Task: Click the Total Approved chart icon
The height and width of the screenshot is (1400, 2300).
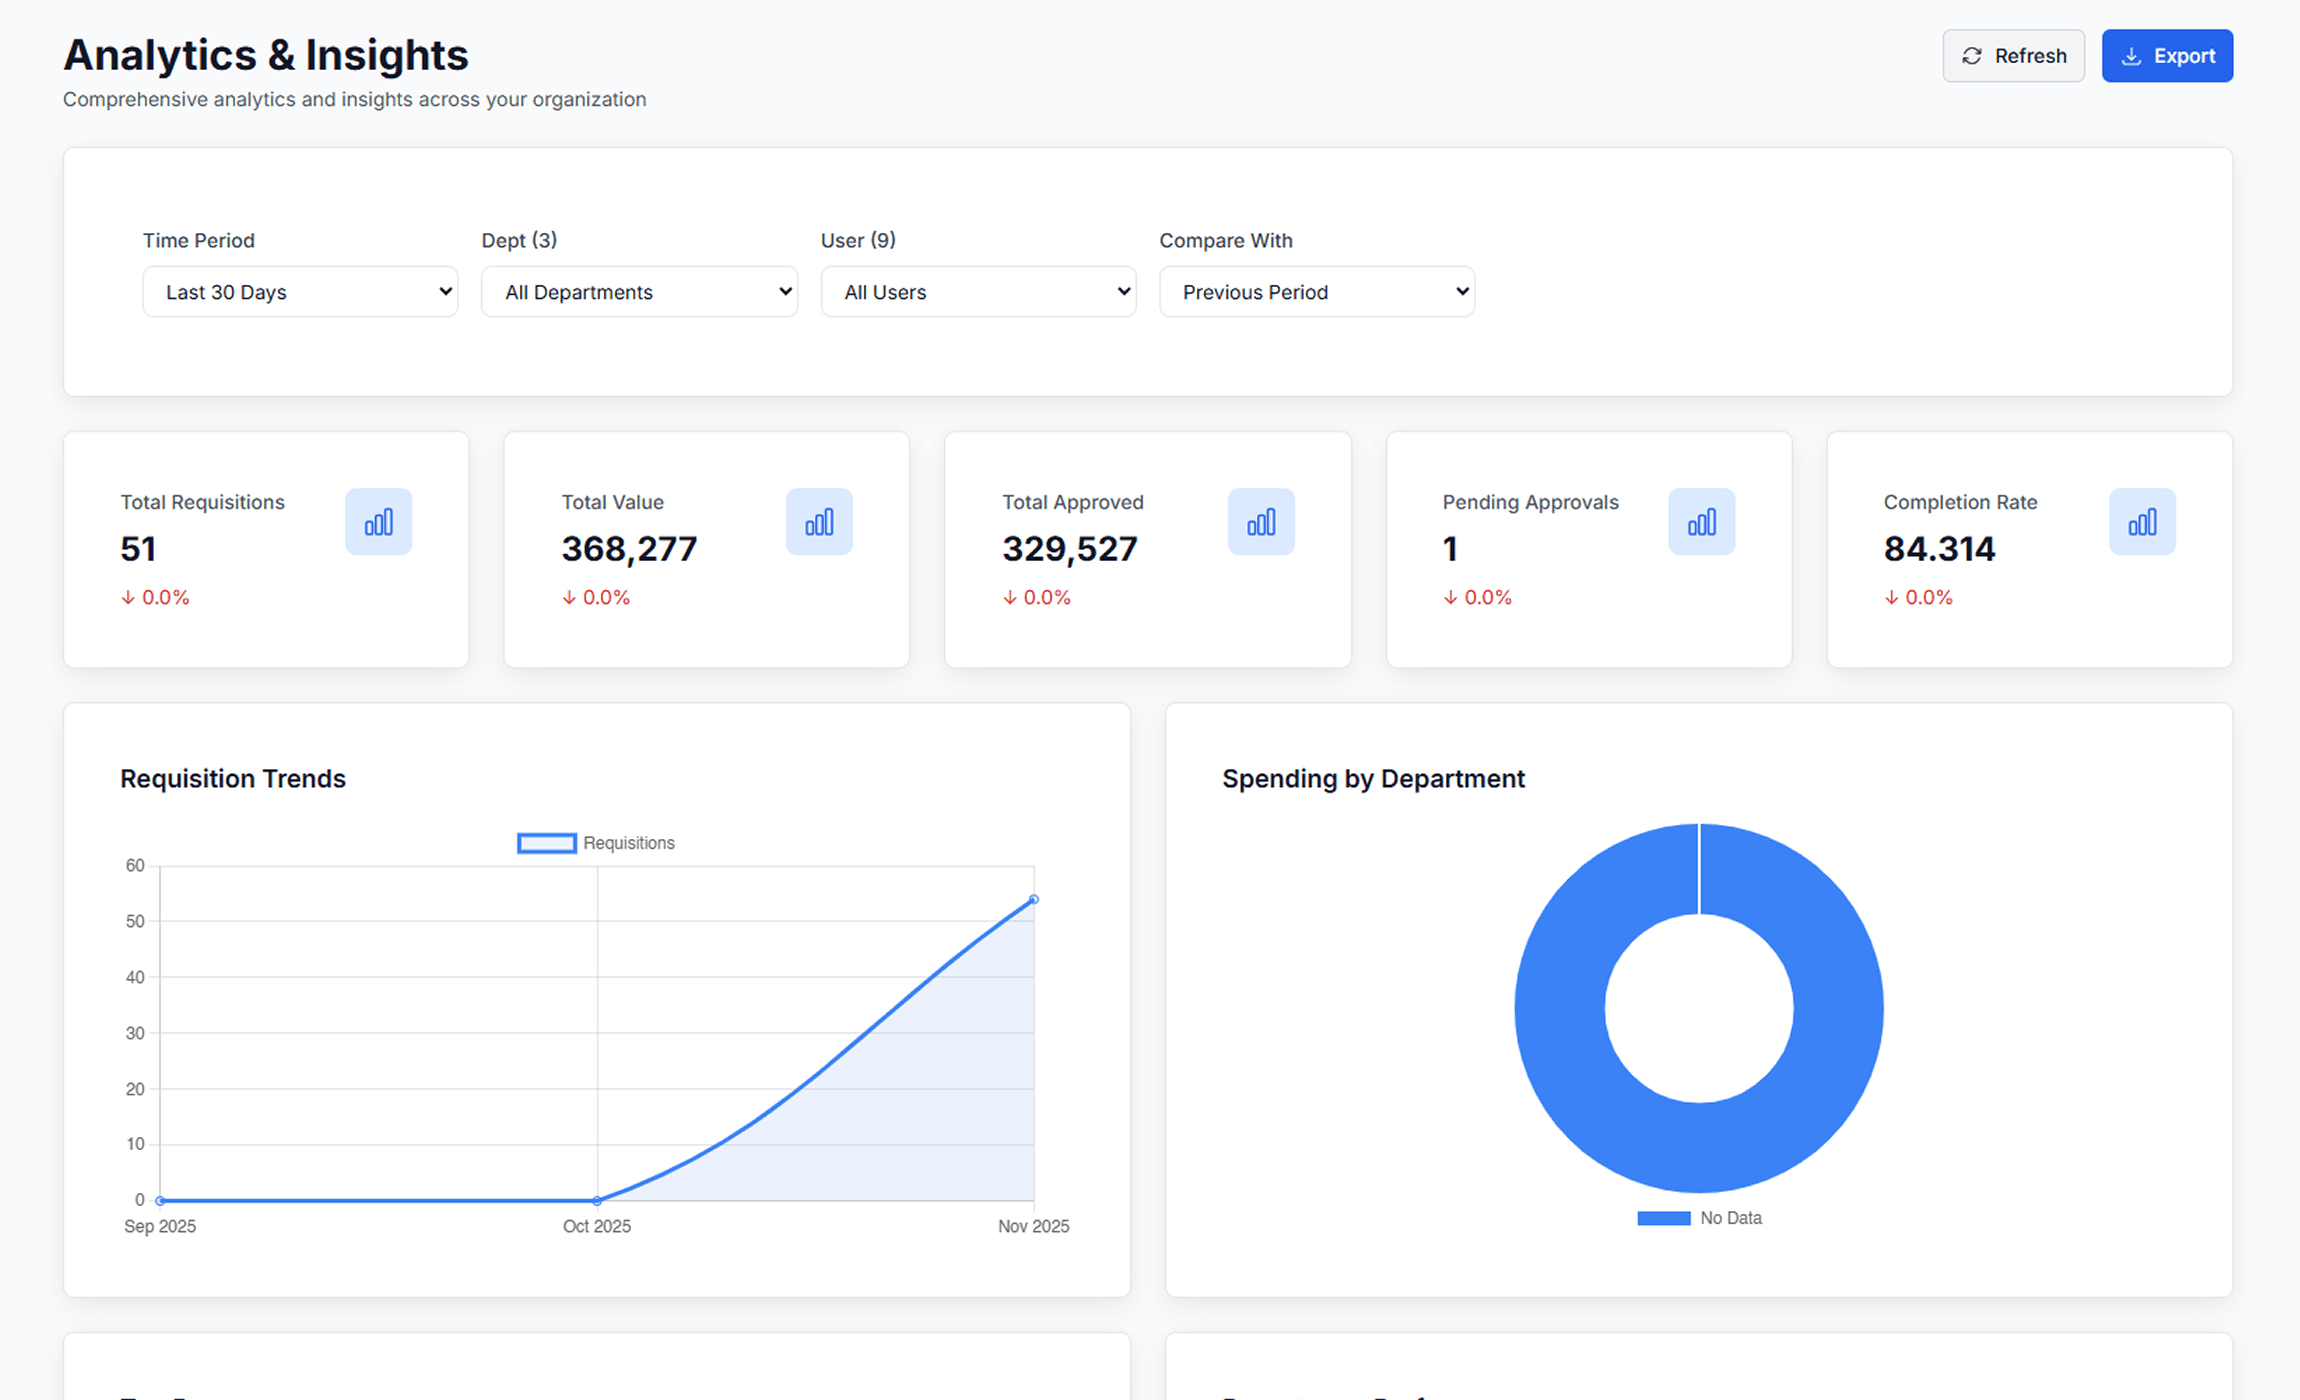Action: (x=1261, y=521)
